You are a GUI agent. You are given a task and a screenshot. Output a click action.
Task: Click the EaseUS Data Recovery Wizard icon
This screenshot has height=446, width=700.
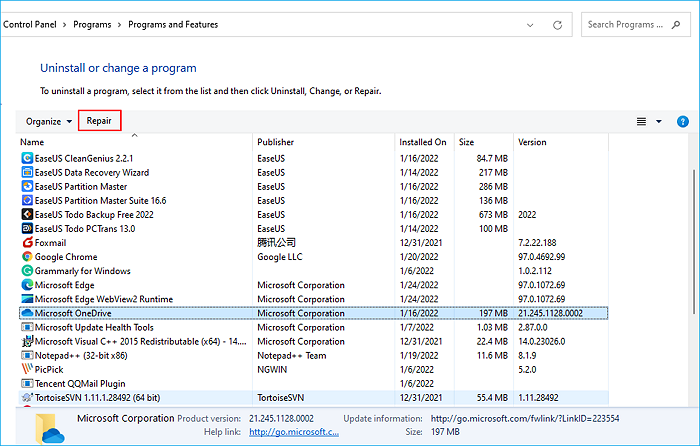pyautogui.click(x=27, y=172)
